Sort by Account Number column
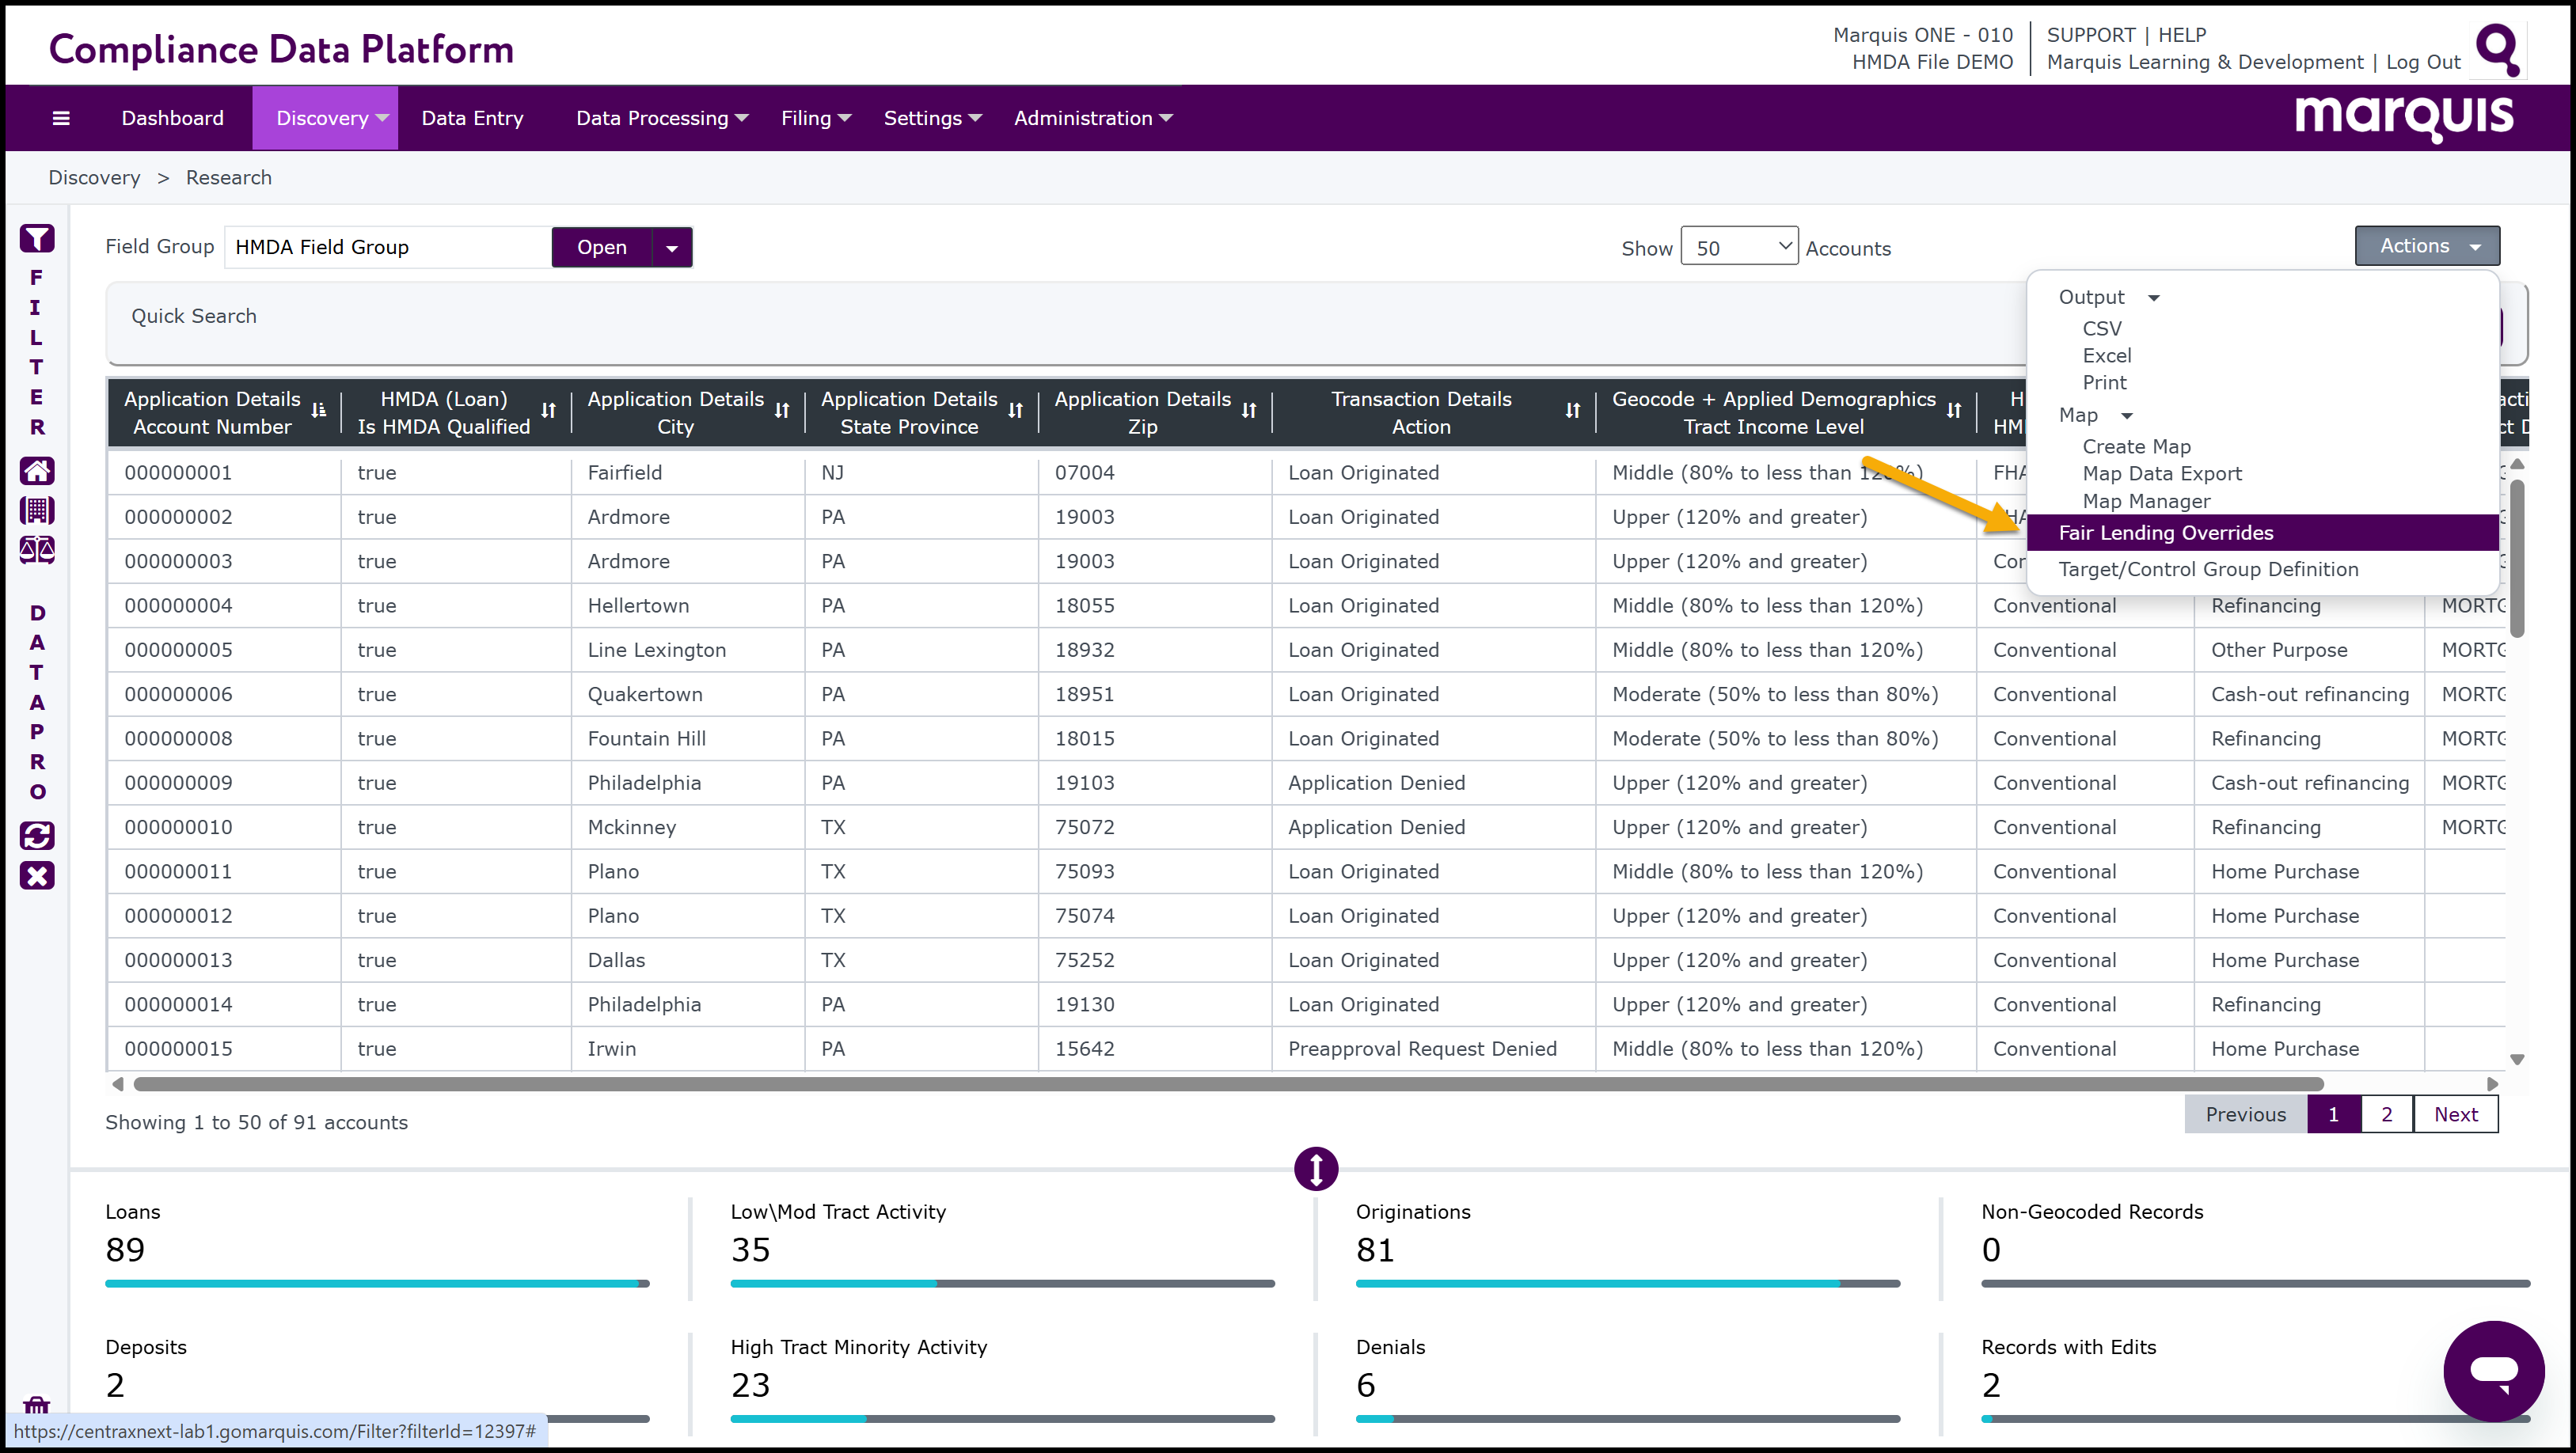The height and width of the screenshot is (1453, 2576). 319,411
